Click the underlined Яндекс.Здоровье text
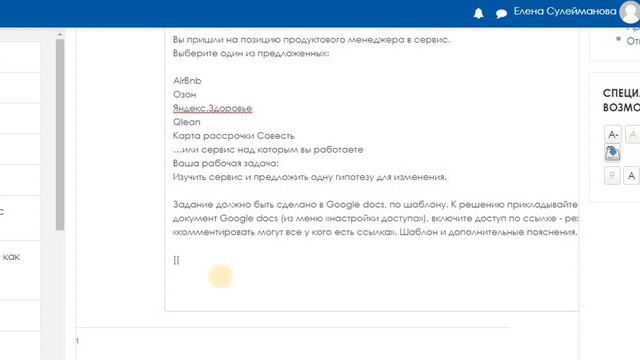The width and height of the screenshot is (640, 360). tap(212, 109)
